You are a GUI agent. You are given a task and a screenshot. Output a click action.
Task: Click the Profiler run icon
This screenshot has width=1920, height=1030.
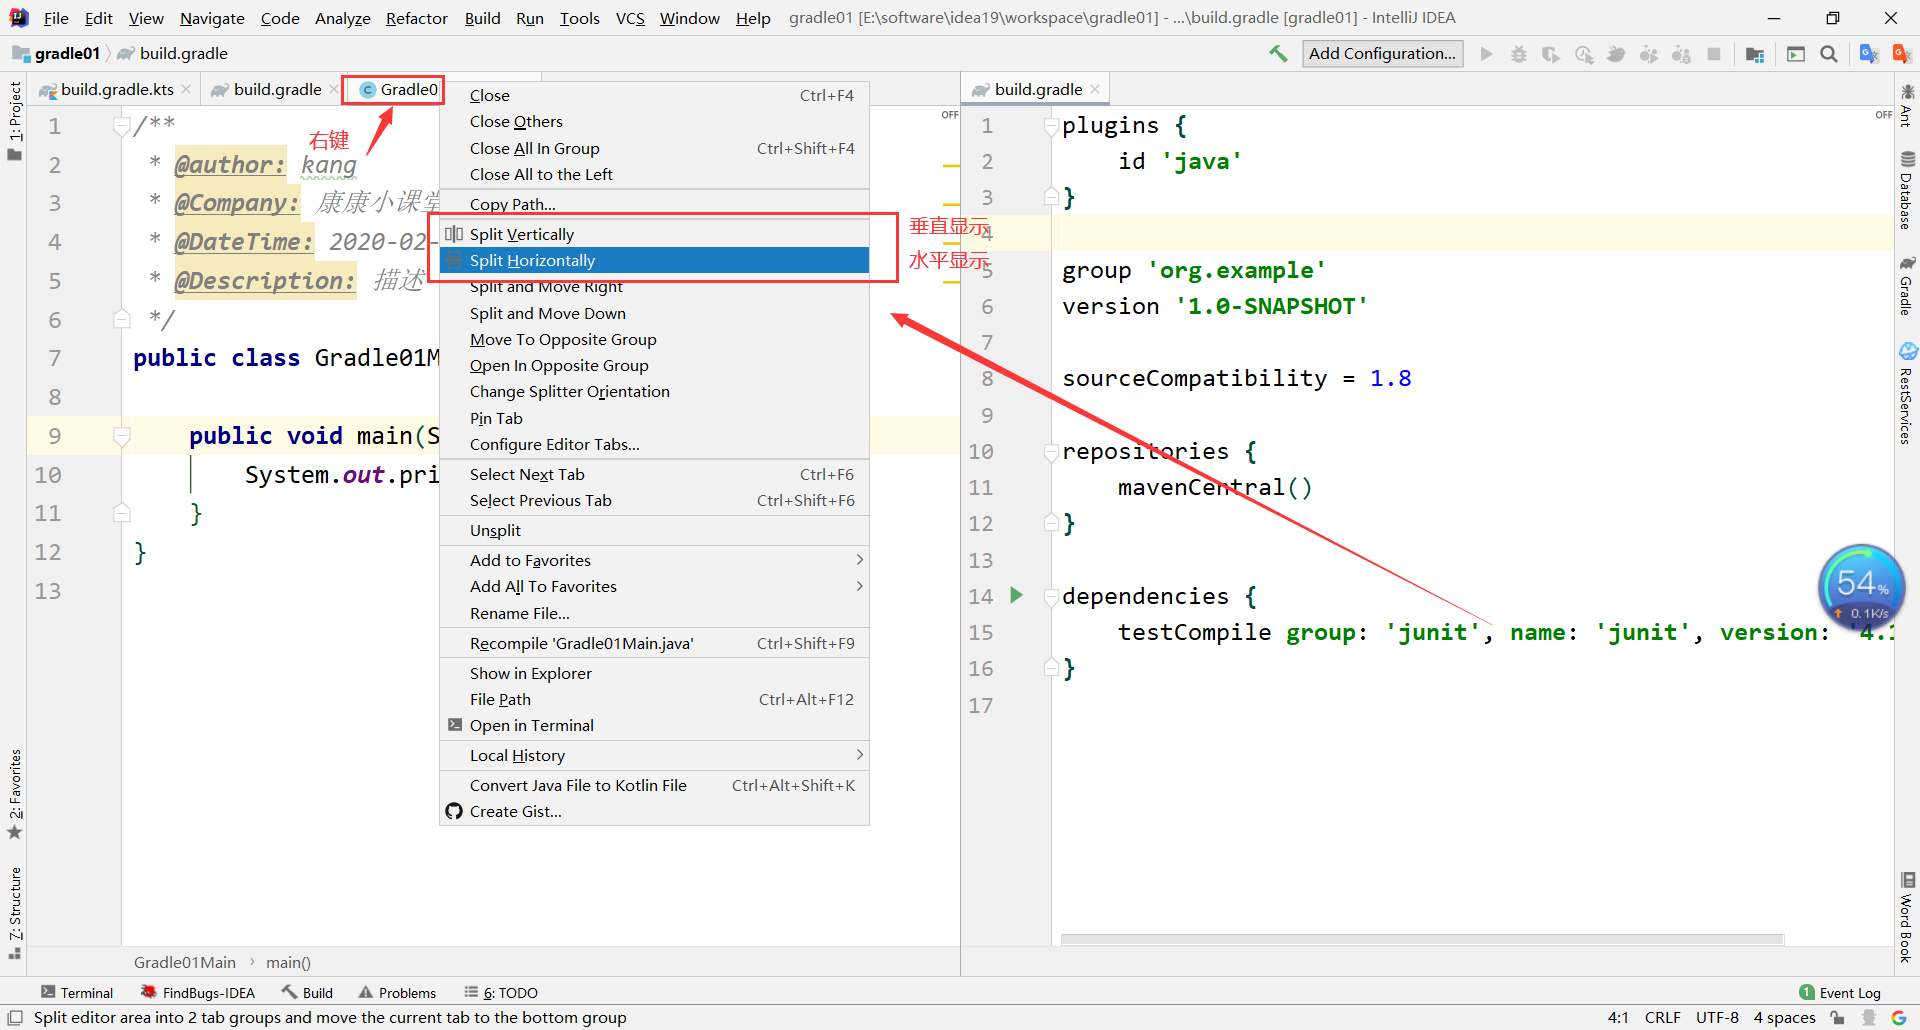point(1584,54)
